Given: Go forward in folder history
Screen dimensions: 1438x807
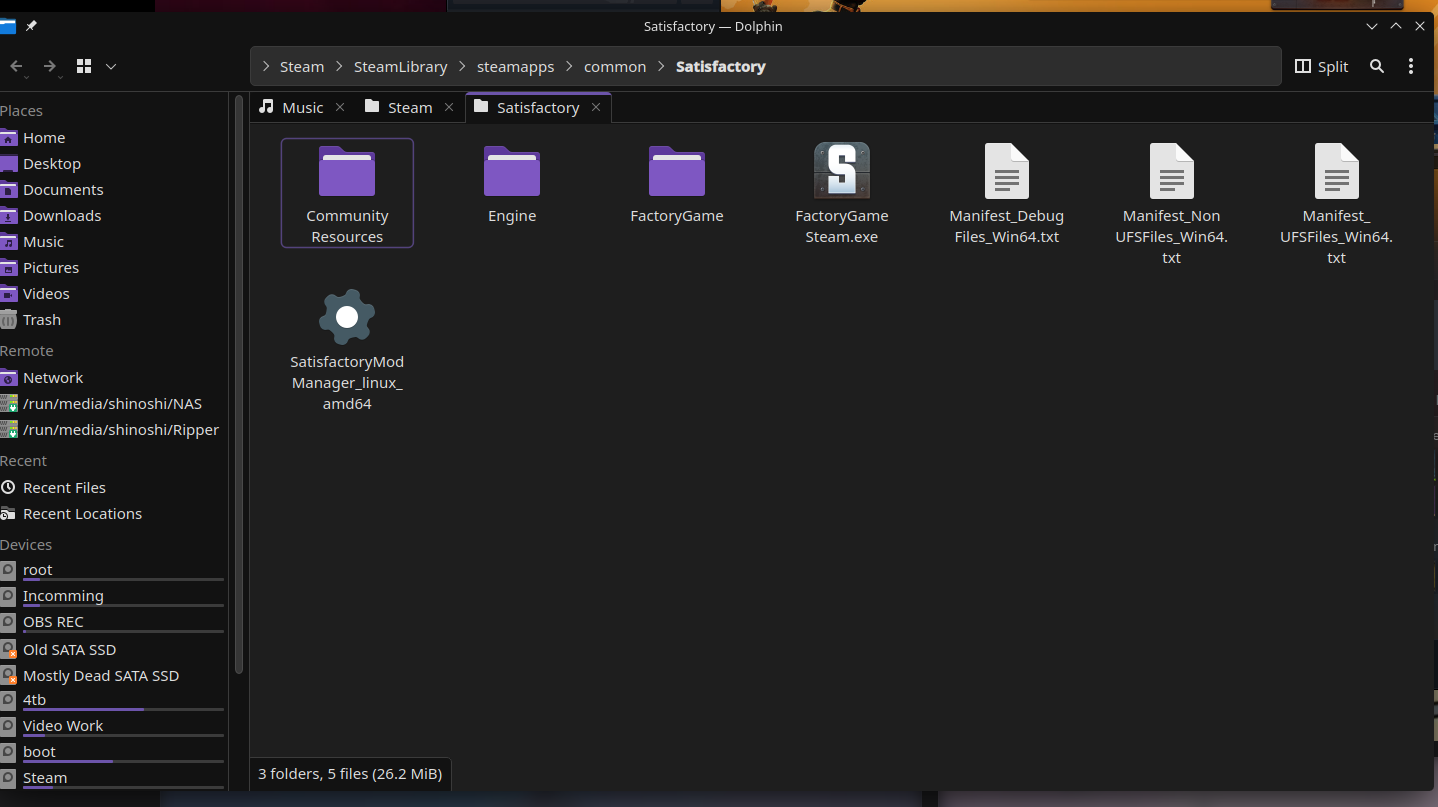Looking at the screenshot, I should [x=49, y=66].
